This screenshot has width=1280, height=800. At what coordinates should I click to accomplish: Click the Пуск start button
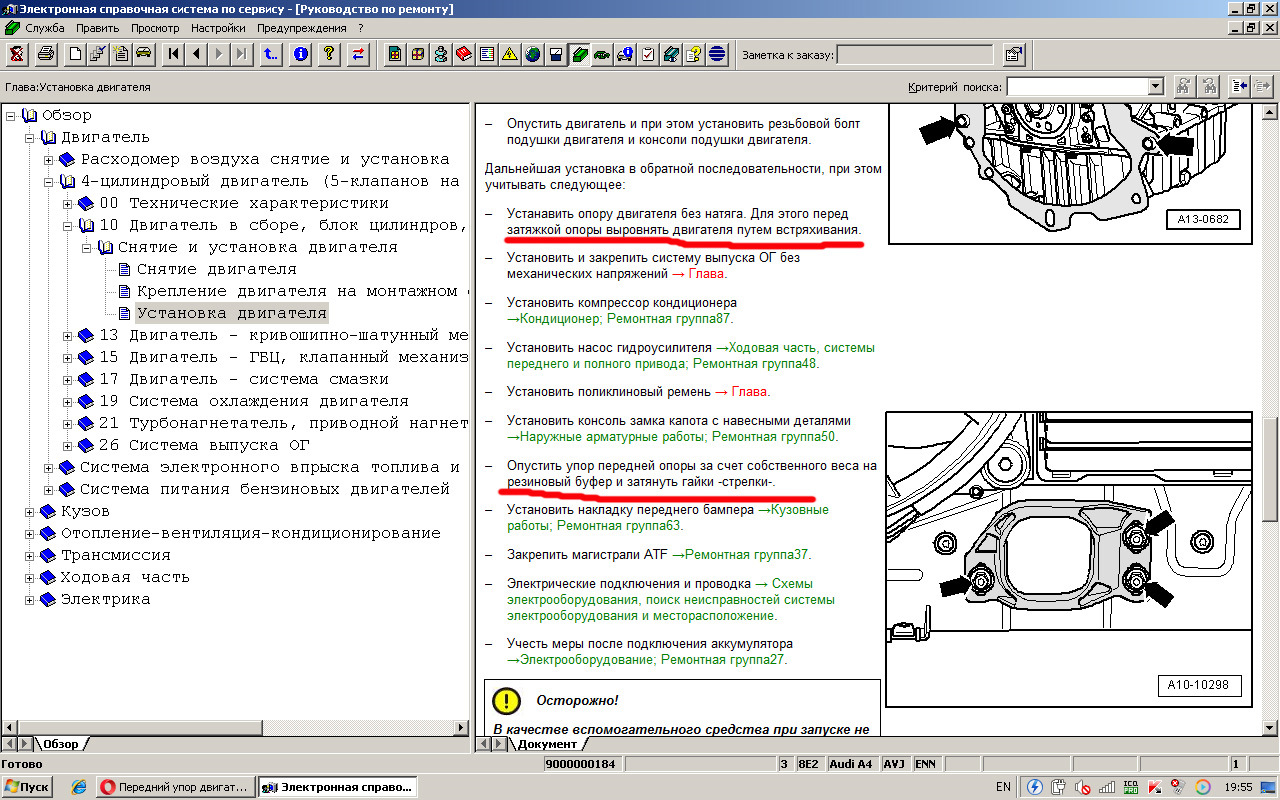pyautogui.click(x=27, y=787)
